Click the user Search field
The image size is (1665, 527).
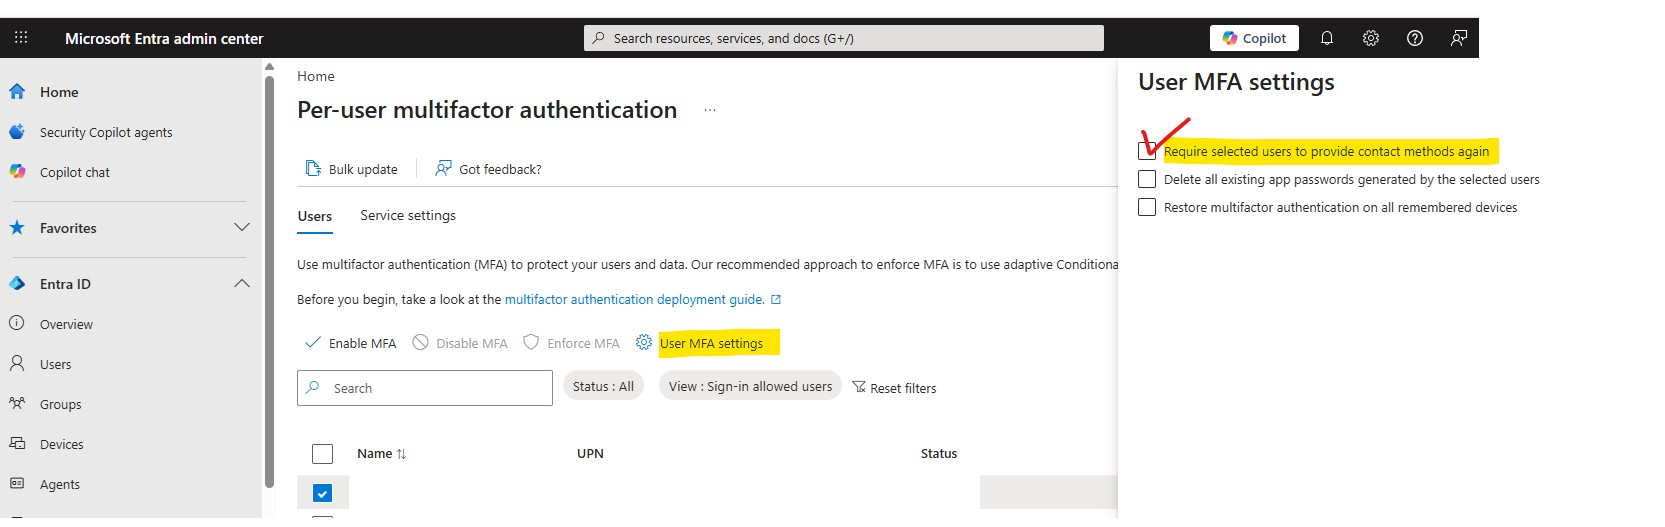[425, 388]
